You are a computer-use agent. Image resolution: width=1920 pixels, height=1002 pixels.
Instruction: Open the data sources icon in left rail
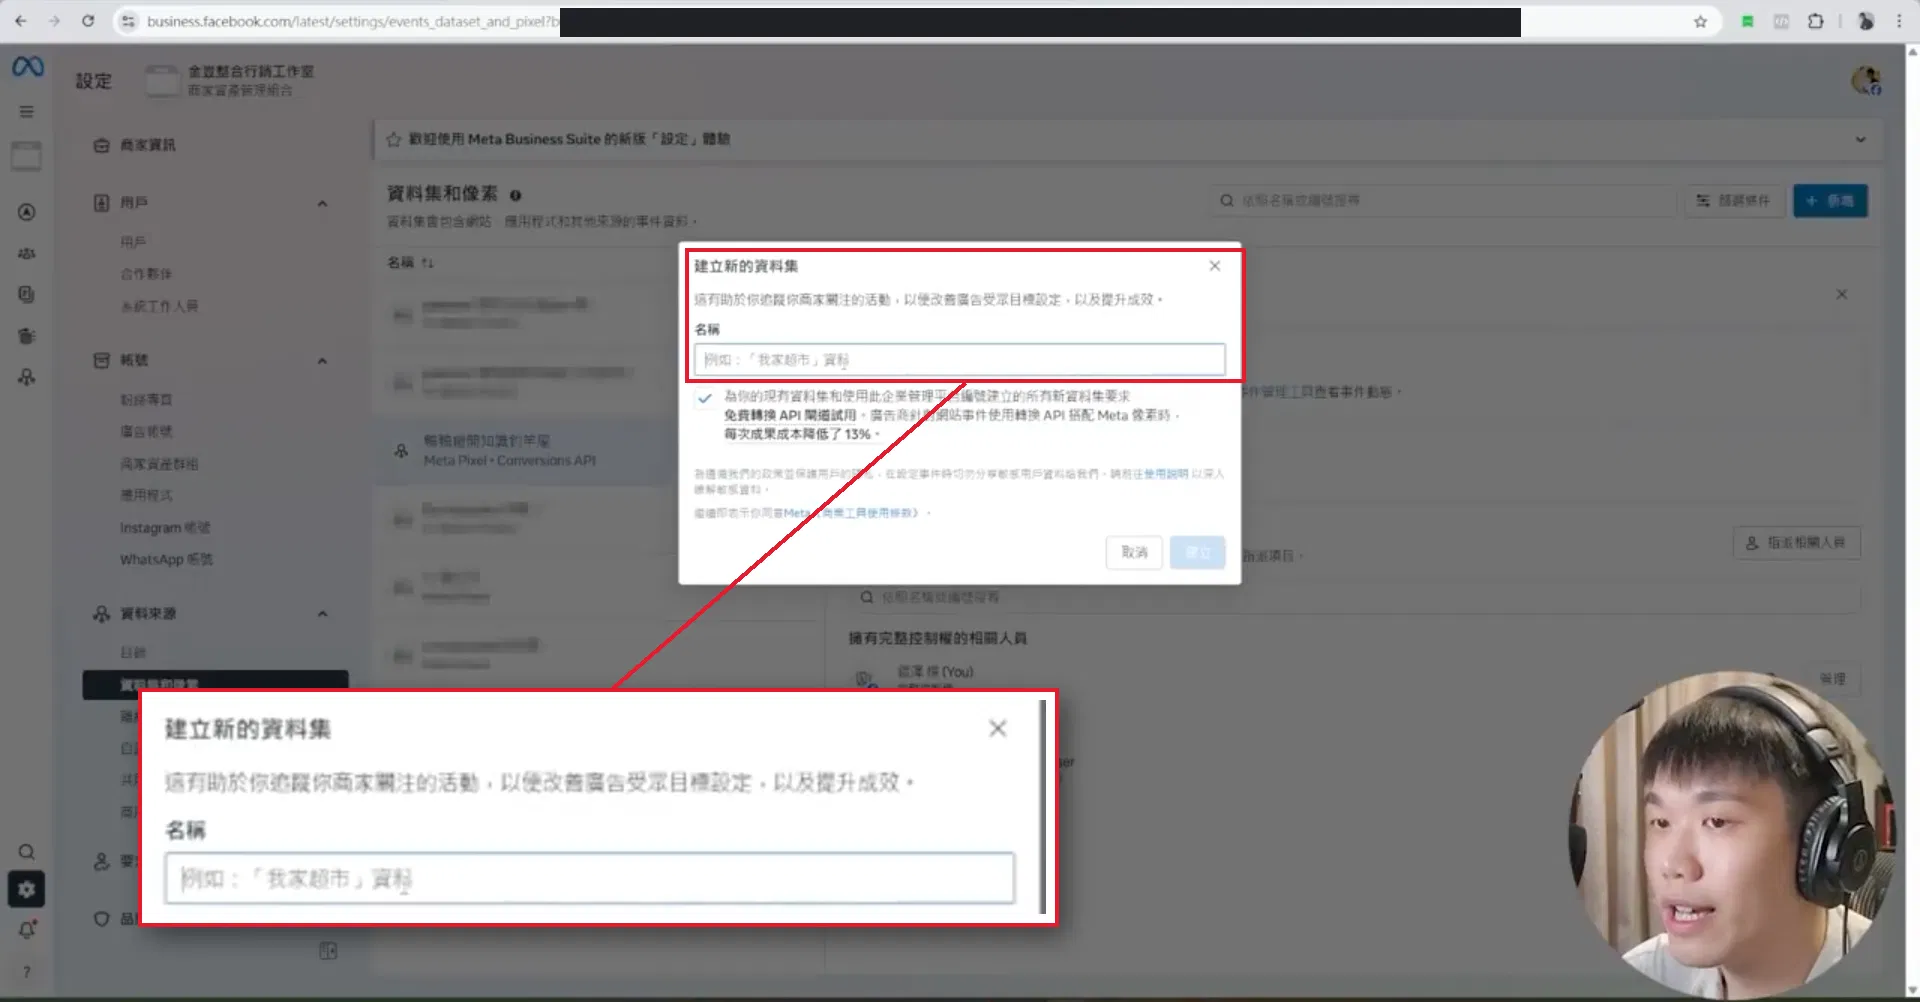(x=27, y=377)
